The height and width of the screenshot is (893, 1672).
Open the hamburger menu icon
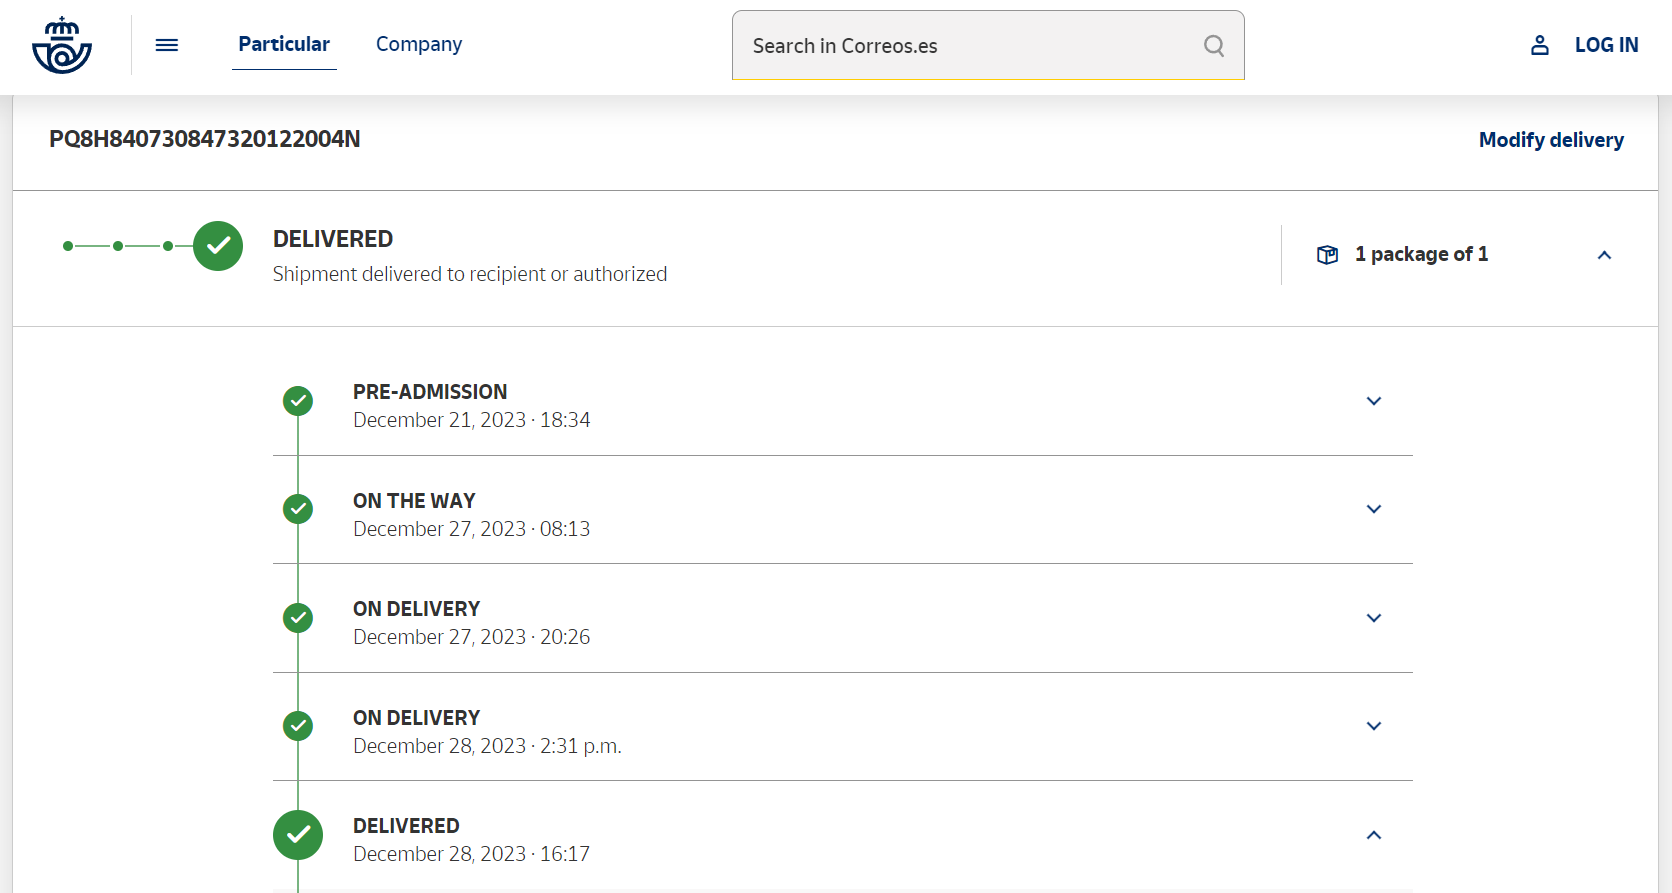(x=167, y=45)
